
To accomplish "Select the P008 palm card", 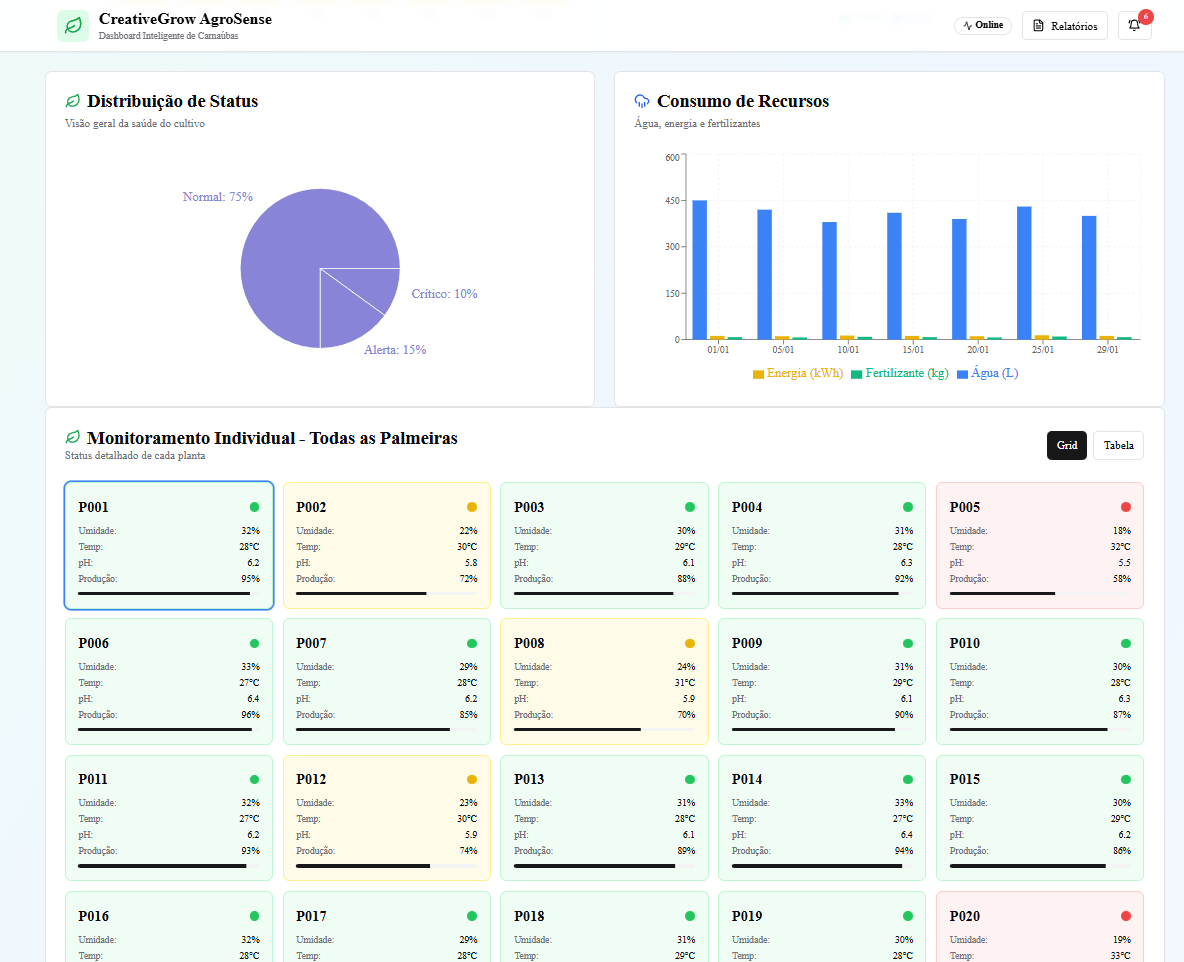I will pyautogui.click(x=604, y=681).
